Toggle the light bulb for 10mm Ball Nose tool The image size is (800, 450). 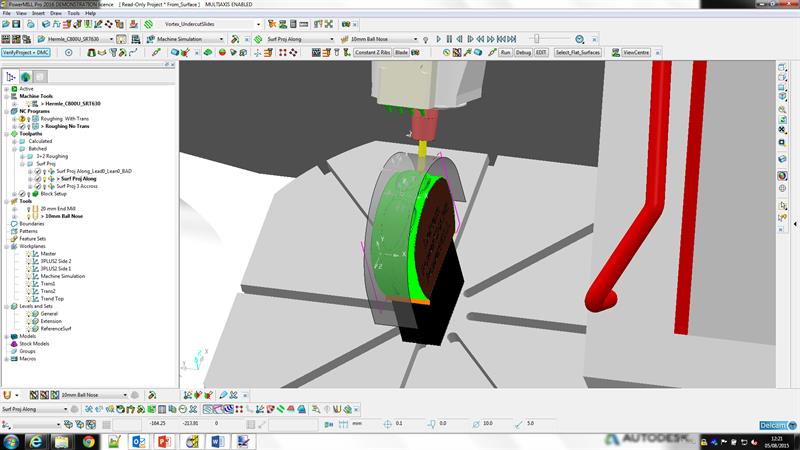(29, 216)
